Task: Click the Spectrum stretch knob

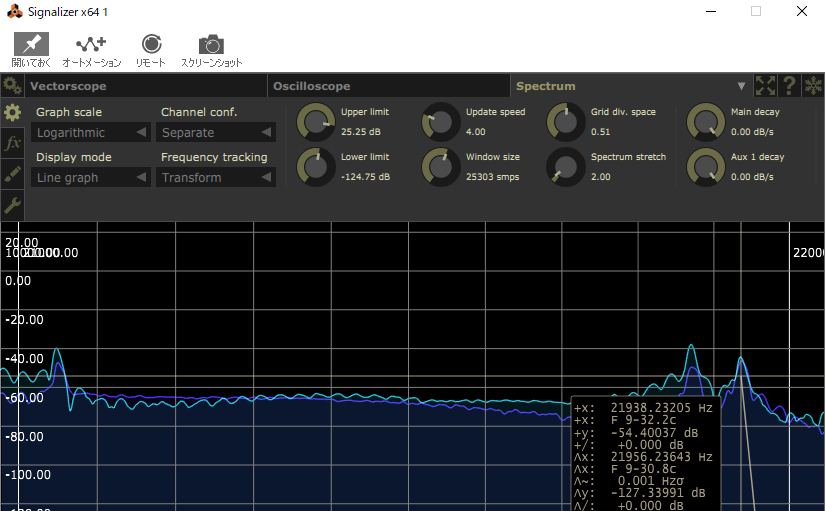Action: (566, 167)
